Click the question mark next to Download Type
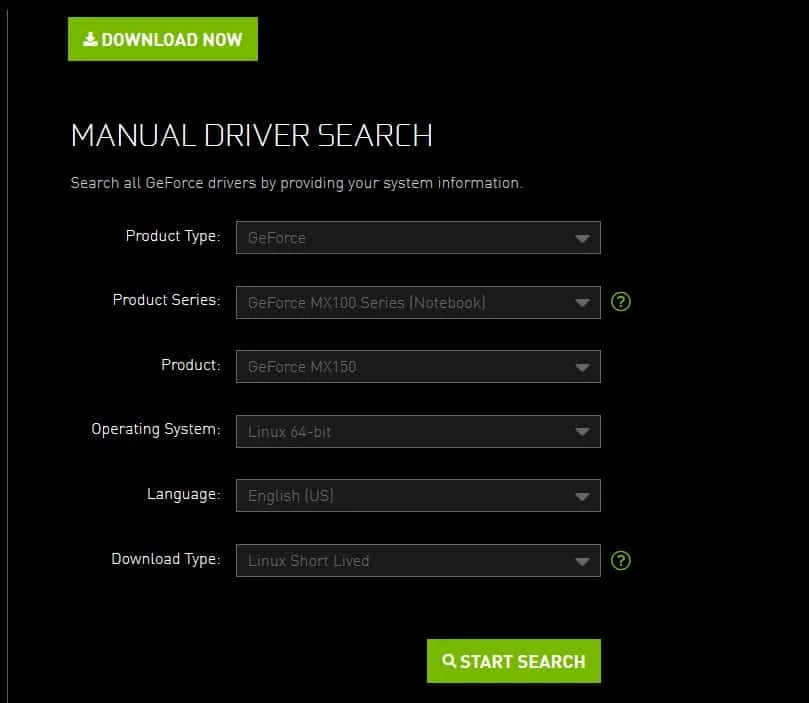 [x=620, y=560]
